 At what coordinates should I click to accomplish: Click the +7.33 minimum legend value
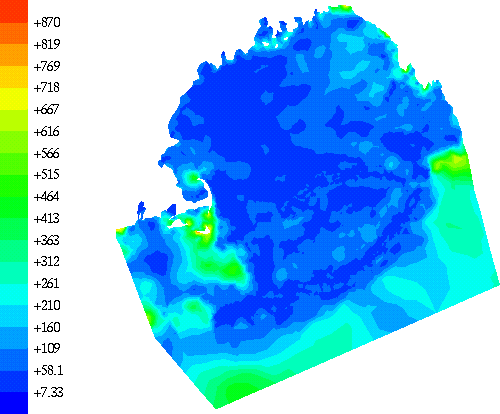[x=48, y=392]
